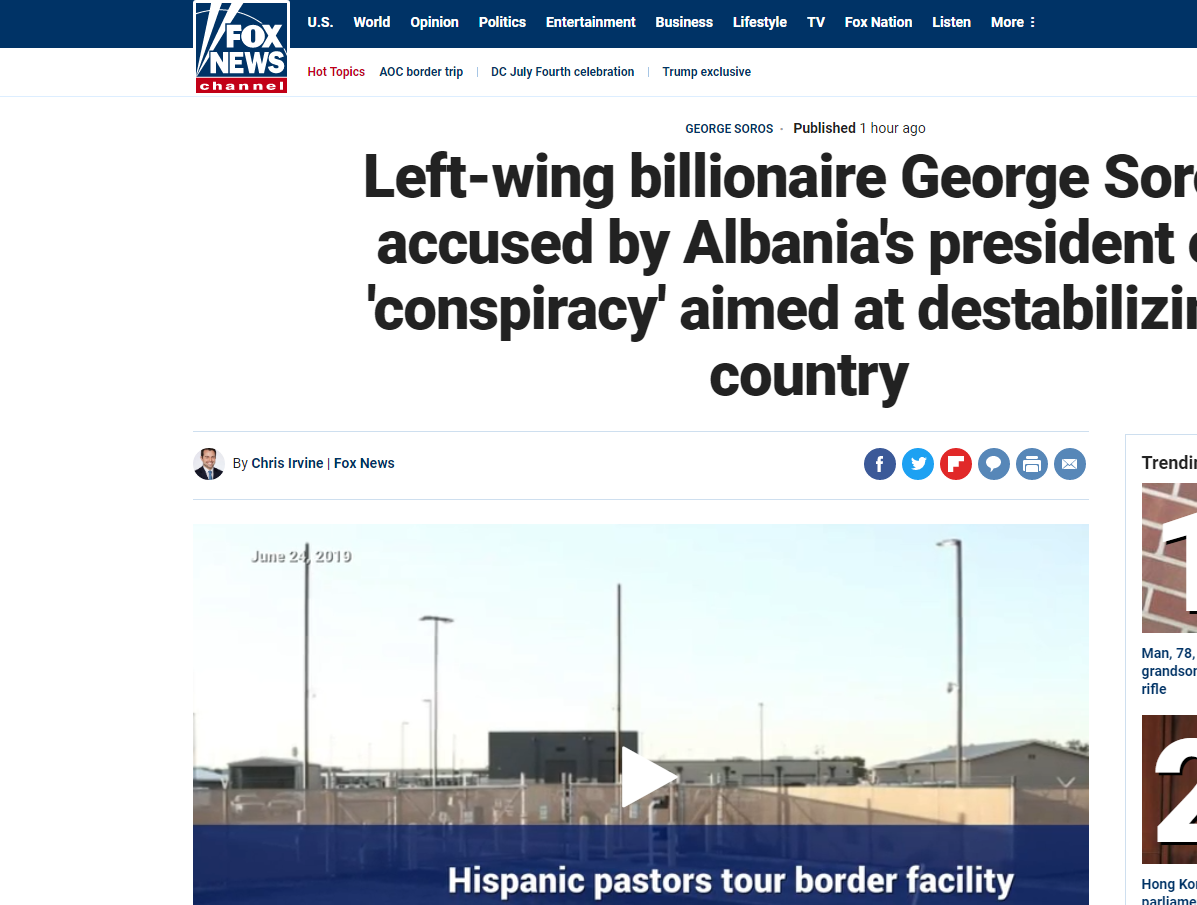Open DC July Fourth celebration link
Image resolution: width=1197 pixels, height=905 pixels.
(x=562, y=72)
